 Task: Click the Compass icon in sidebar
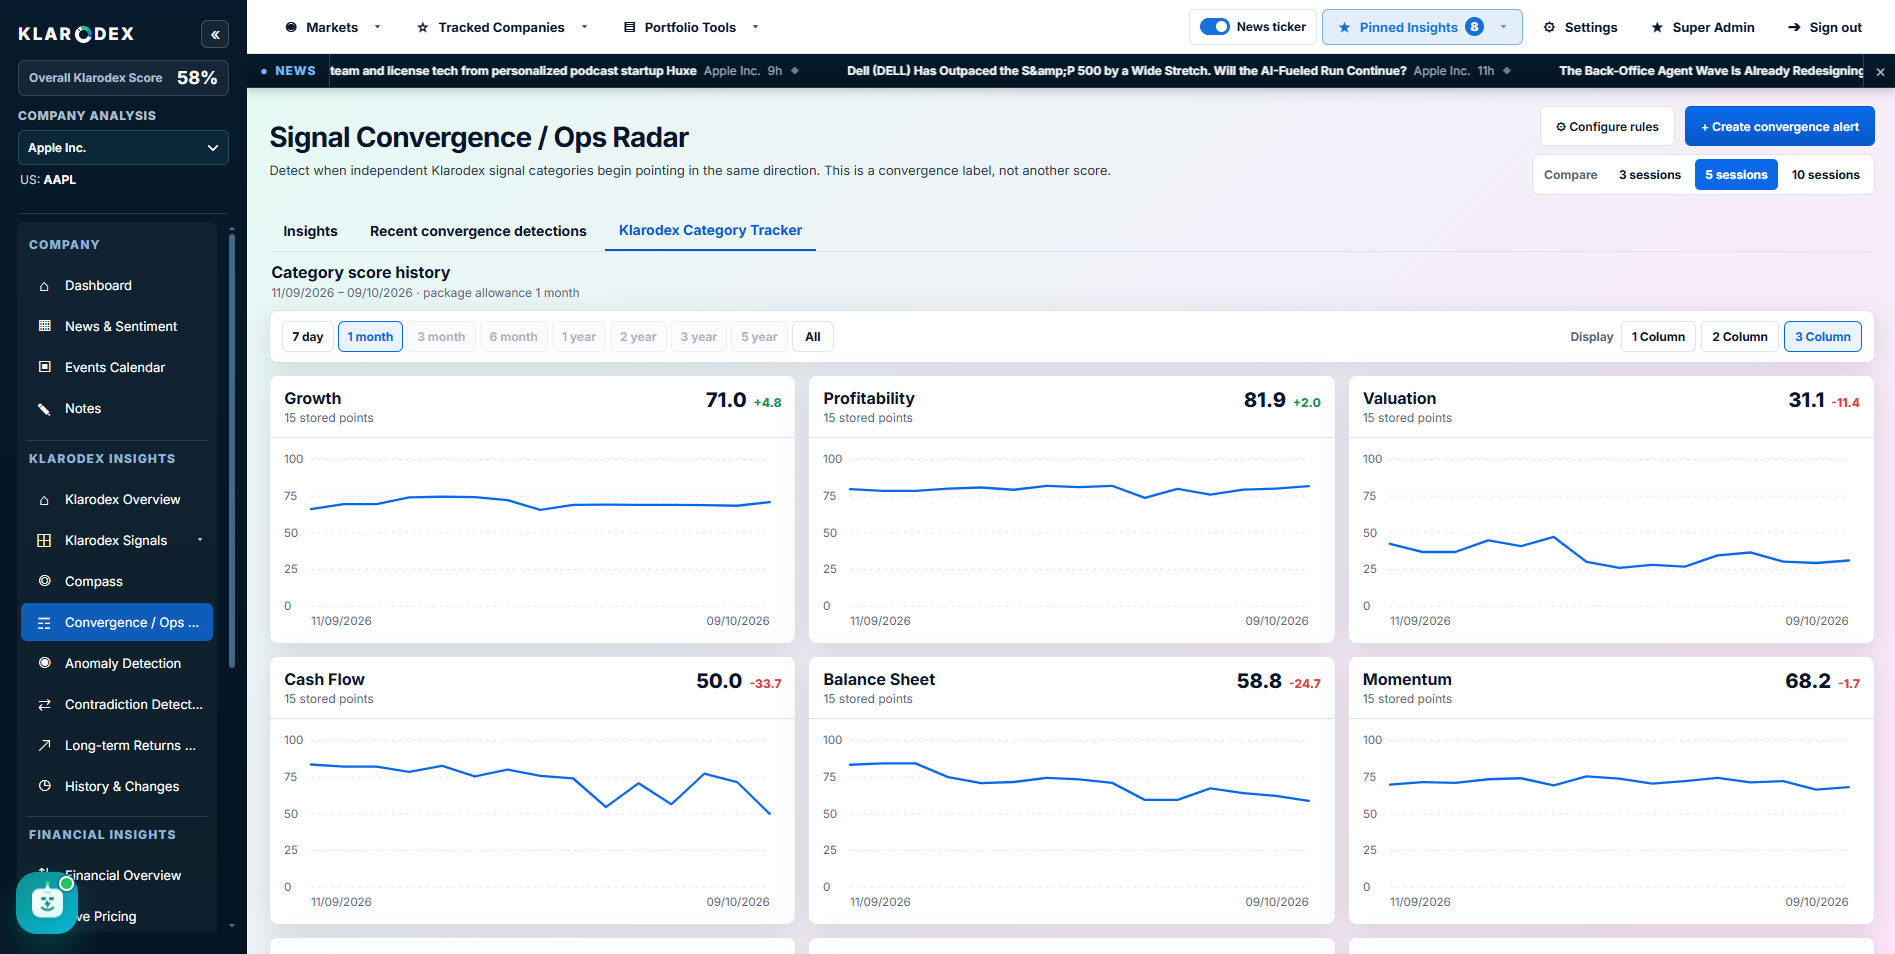pos(44,581)
